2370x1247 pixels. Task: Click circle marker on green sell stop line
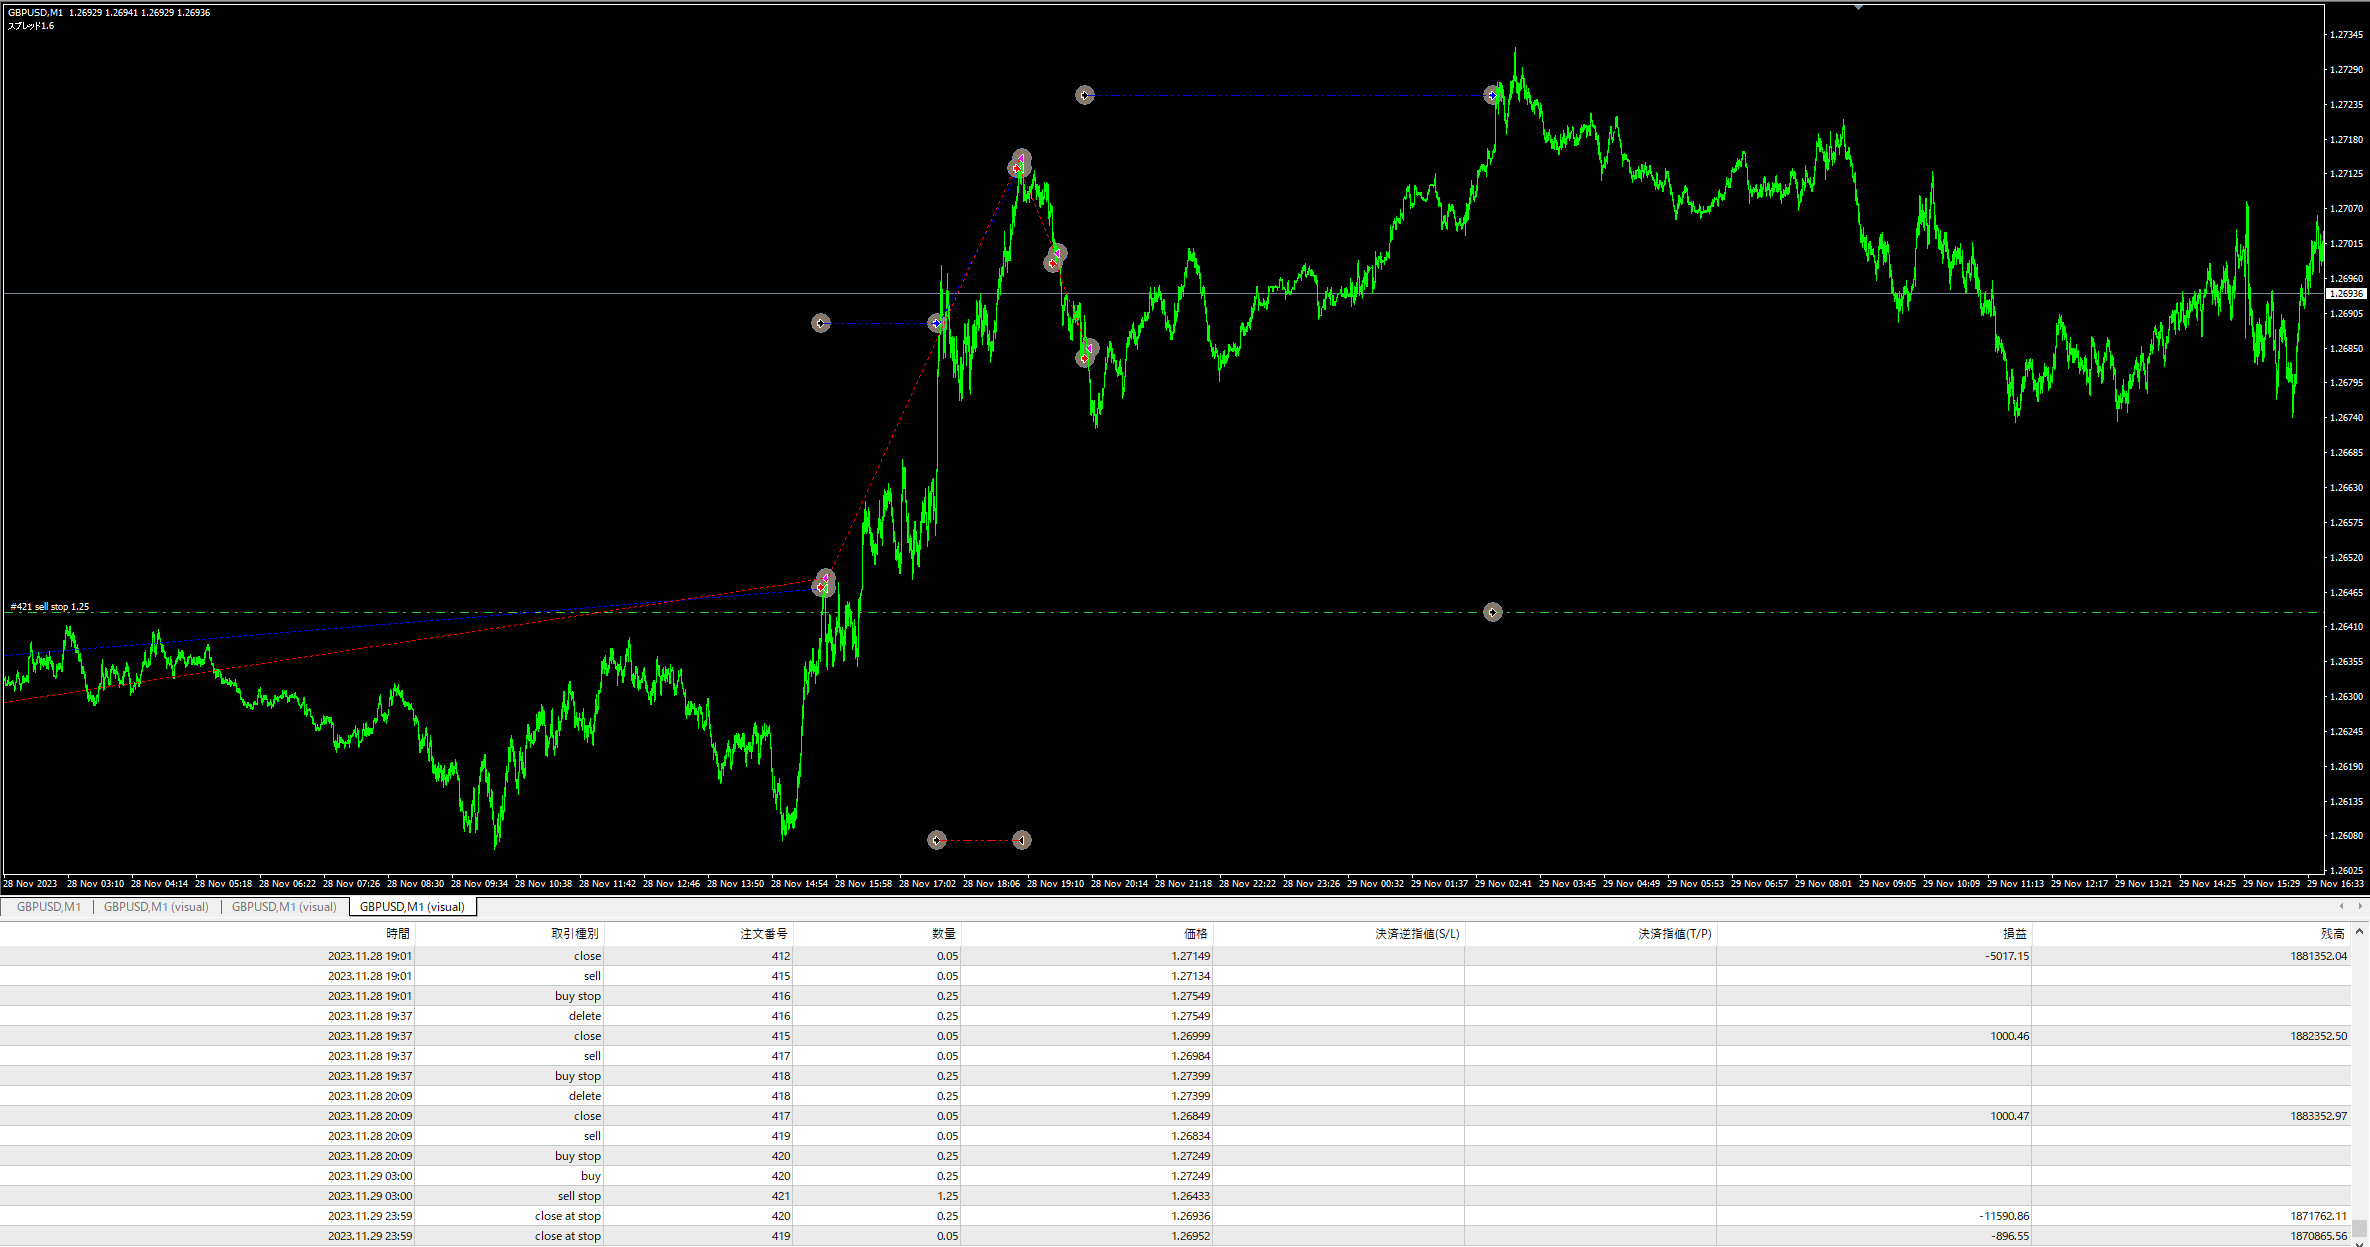[1492, 612]
